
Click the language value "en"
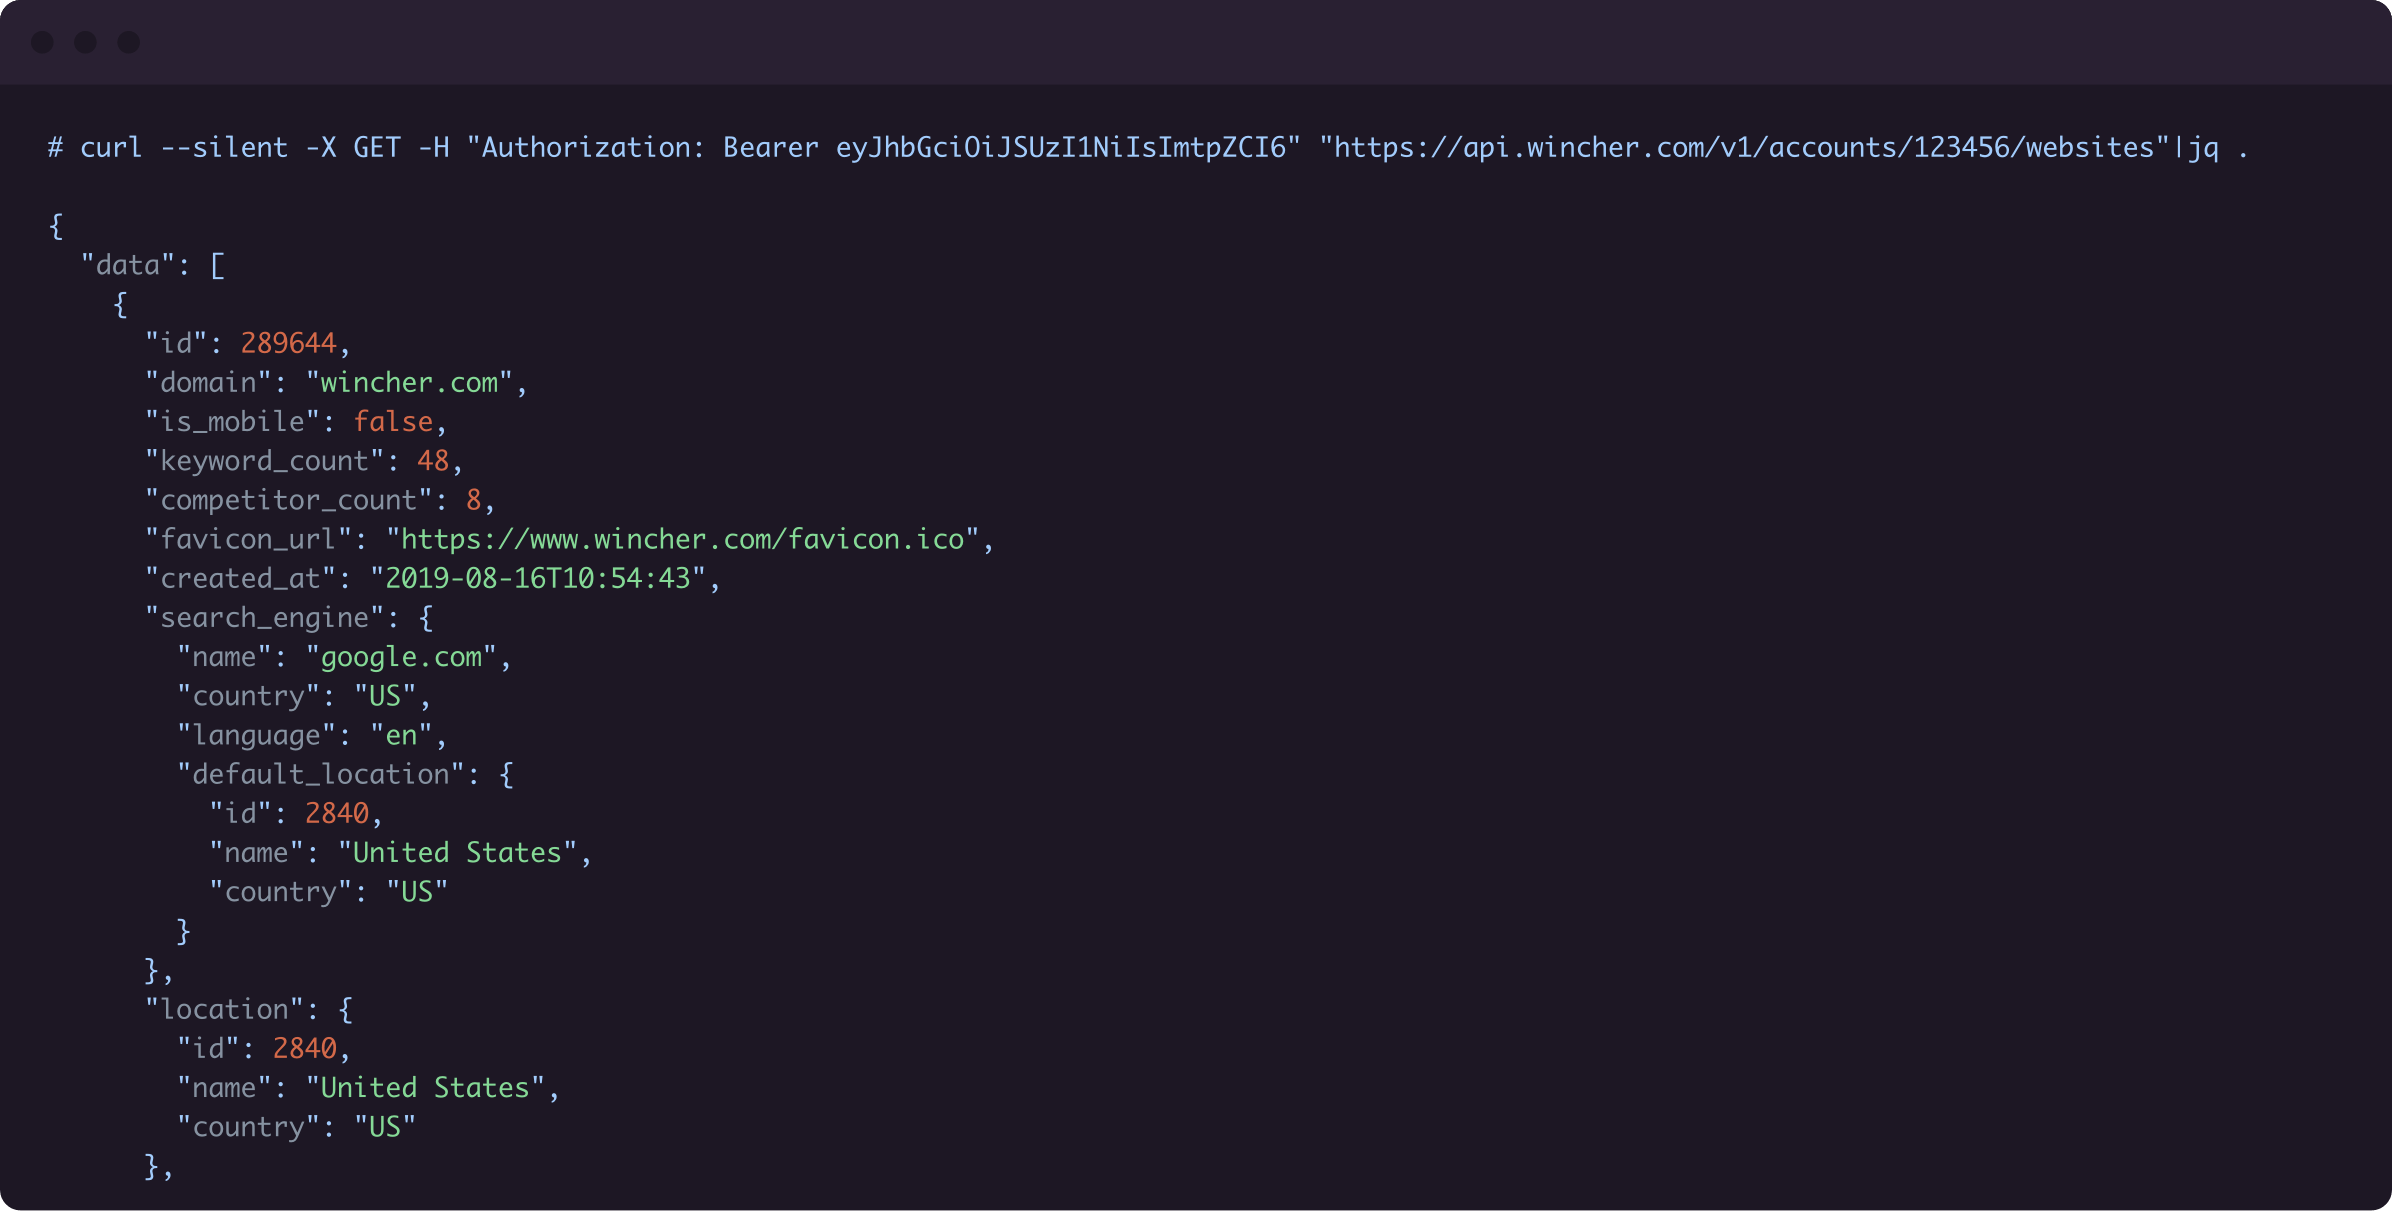pos(401,736)
